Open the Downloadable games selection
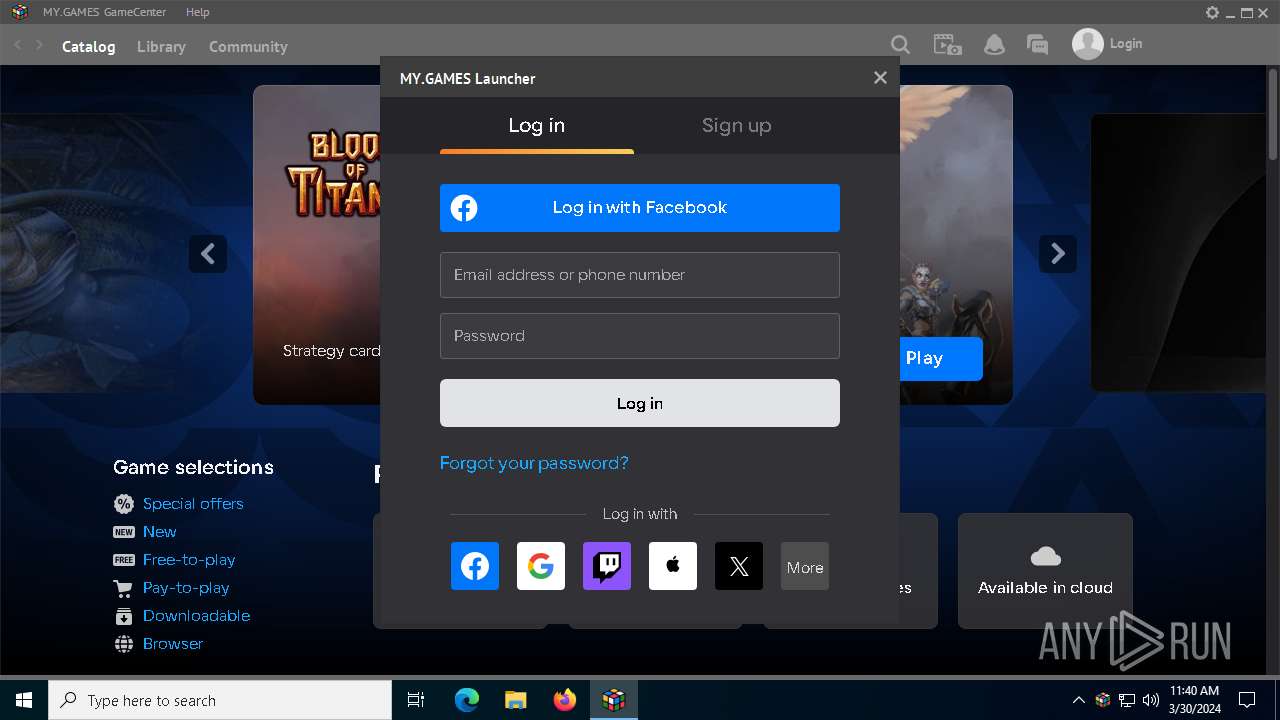The height and width of the screenshot is (720, 1280). (x=196, y=616)
